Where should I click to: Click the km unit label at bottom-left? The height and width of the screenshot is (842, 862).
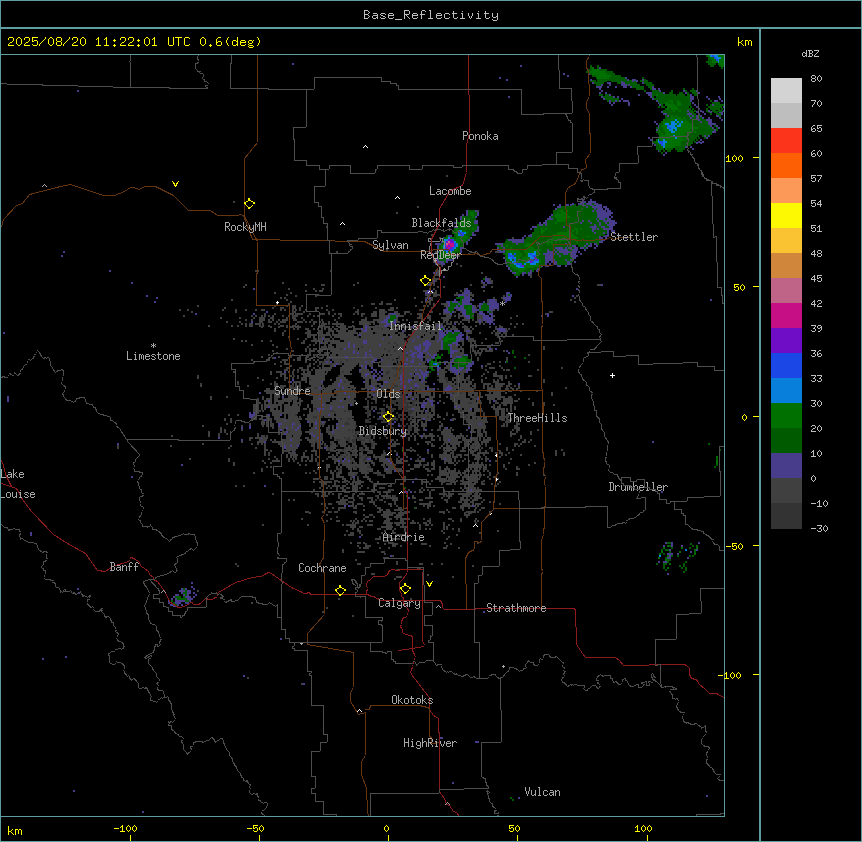tap(15, 830)
